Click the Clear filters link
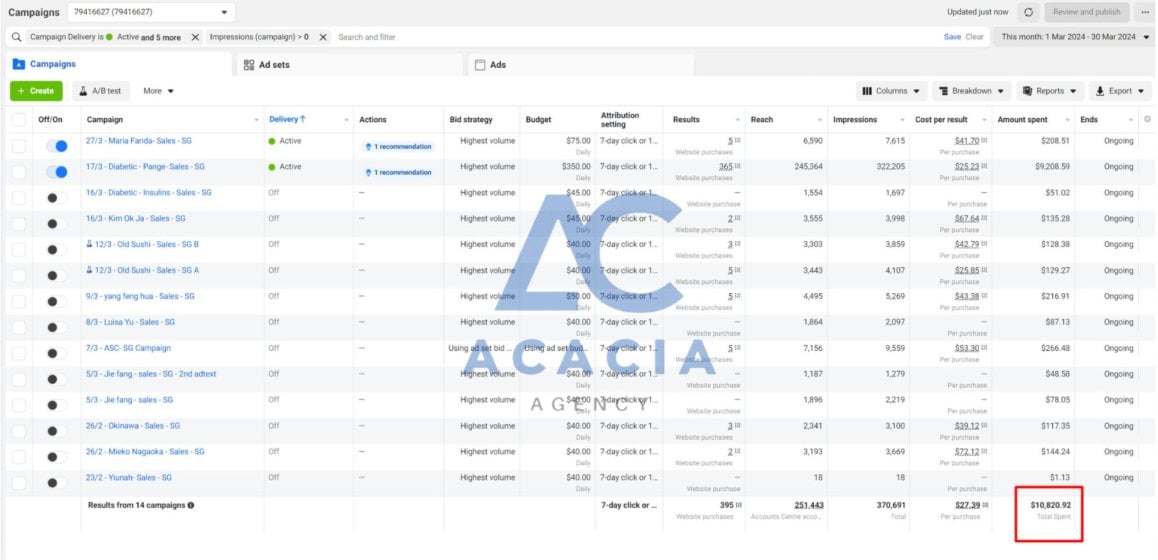The height and width of the screenshot is (560, 1158). [974, 37]
